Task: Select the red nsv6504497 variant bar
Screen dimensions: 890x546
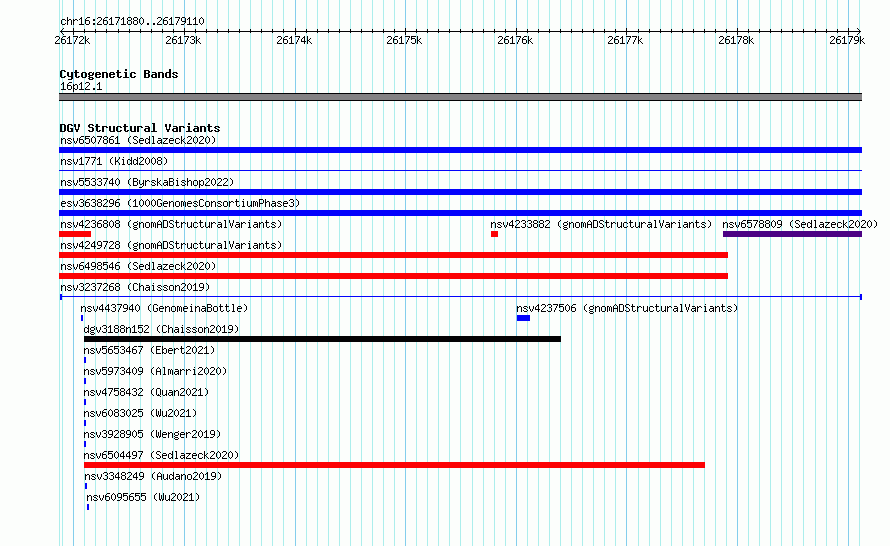Action: [394, 465]
